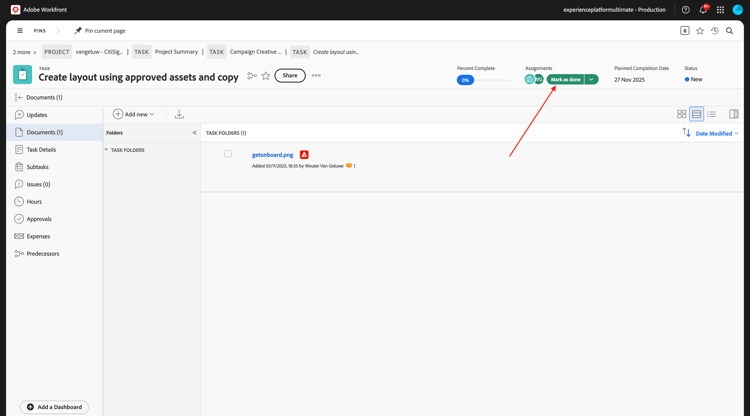Click the assignee avatars

pos(534,79)
